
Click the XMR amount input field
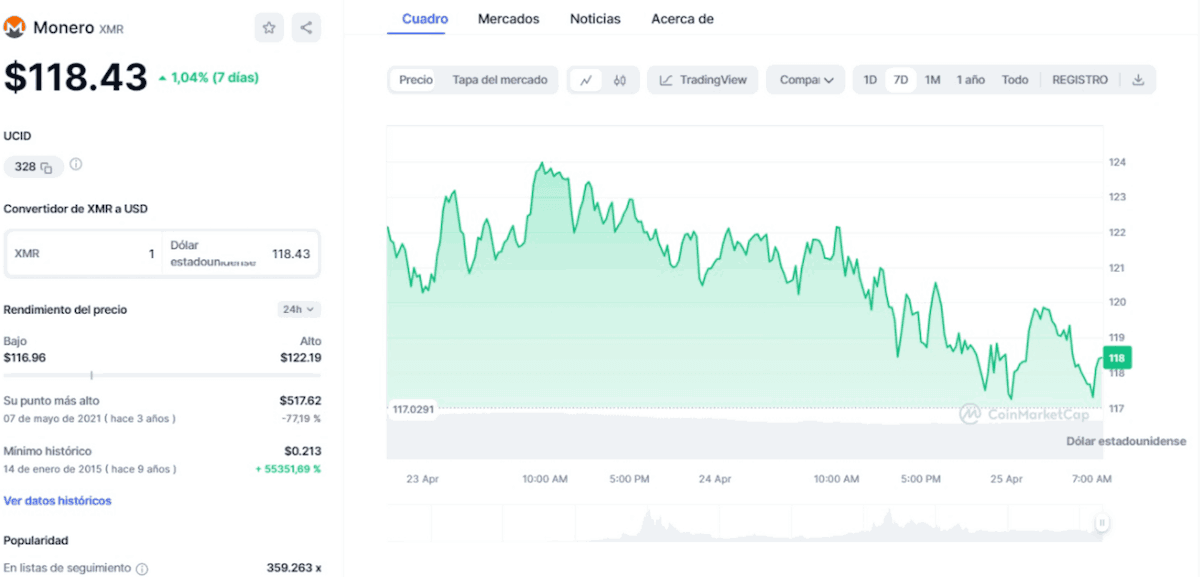tap(83, 254)
